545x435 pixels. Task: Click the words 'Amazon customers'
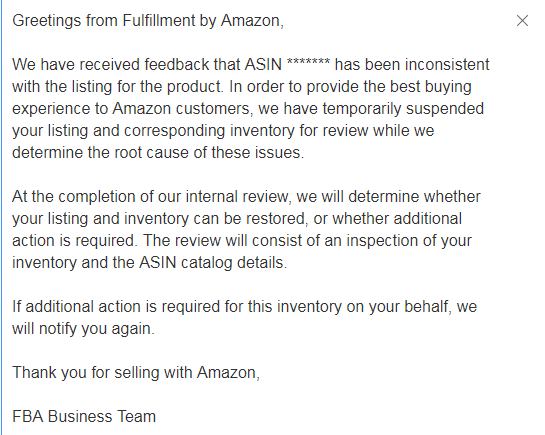click(181, 108)
